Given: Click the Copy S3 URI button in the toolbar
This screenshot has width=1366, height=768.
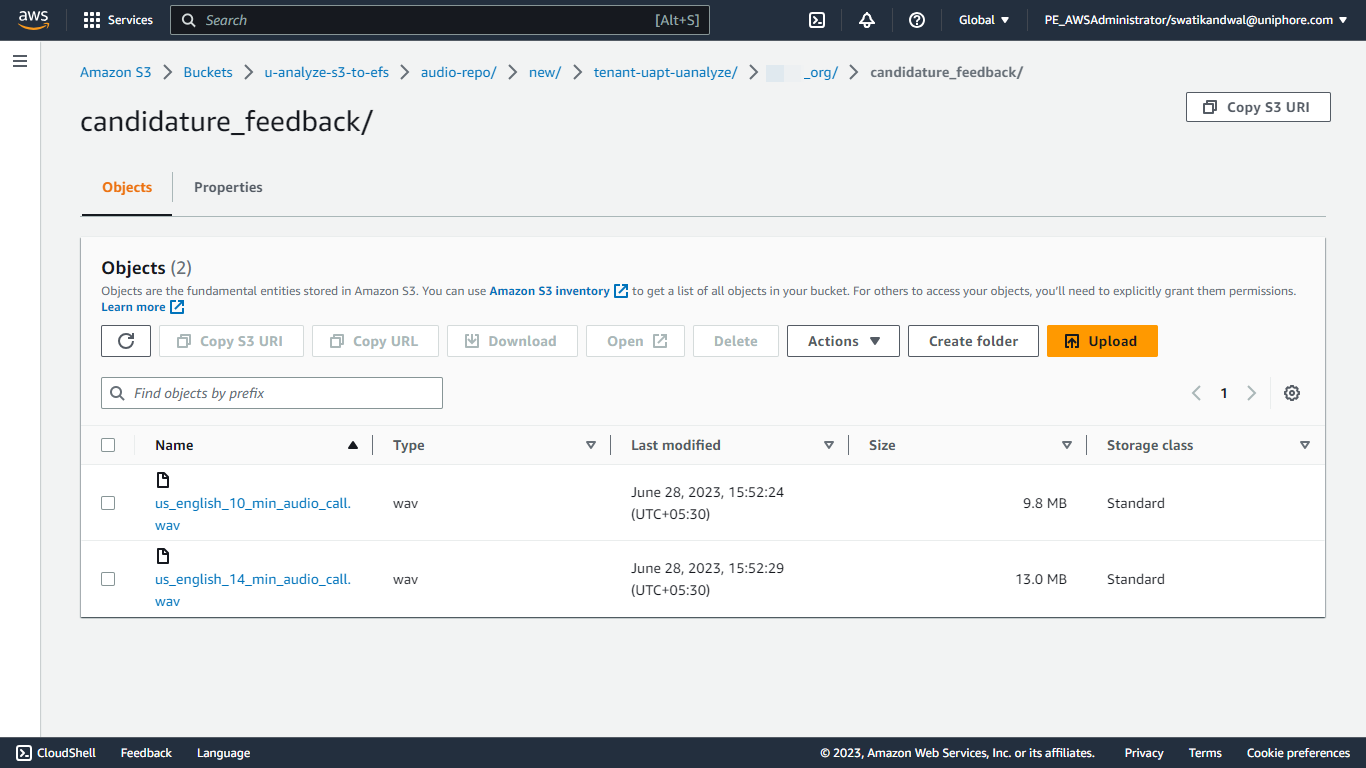Looking at the screenshot, I should click(x=229, y=341).
